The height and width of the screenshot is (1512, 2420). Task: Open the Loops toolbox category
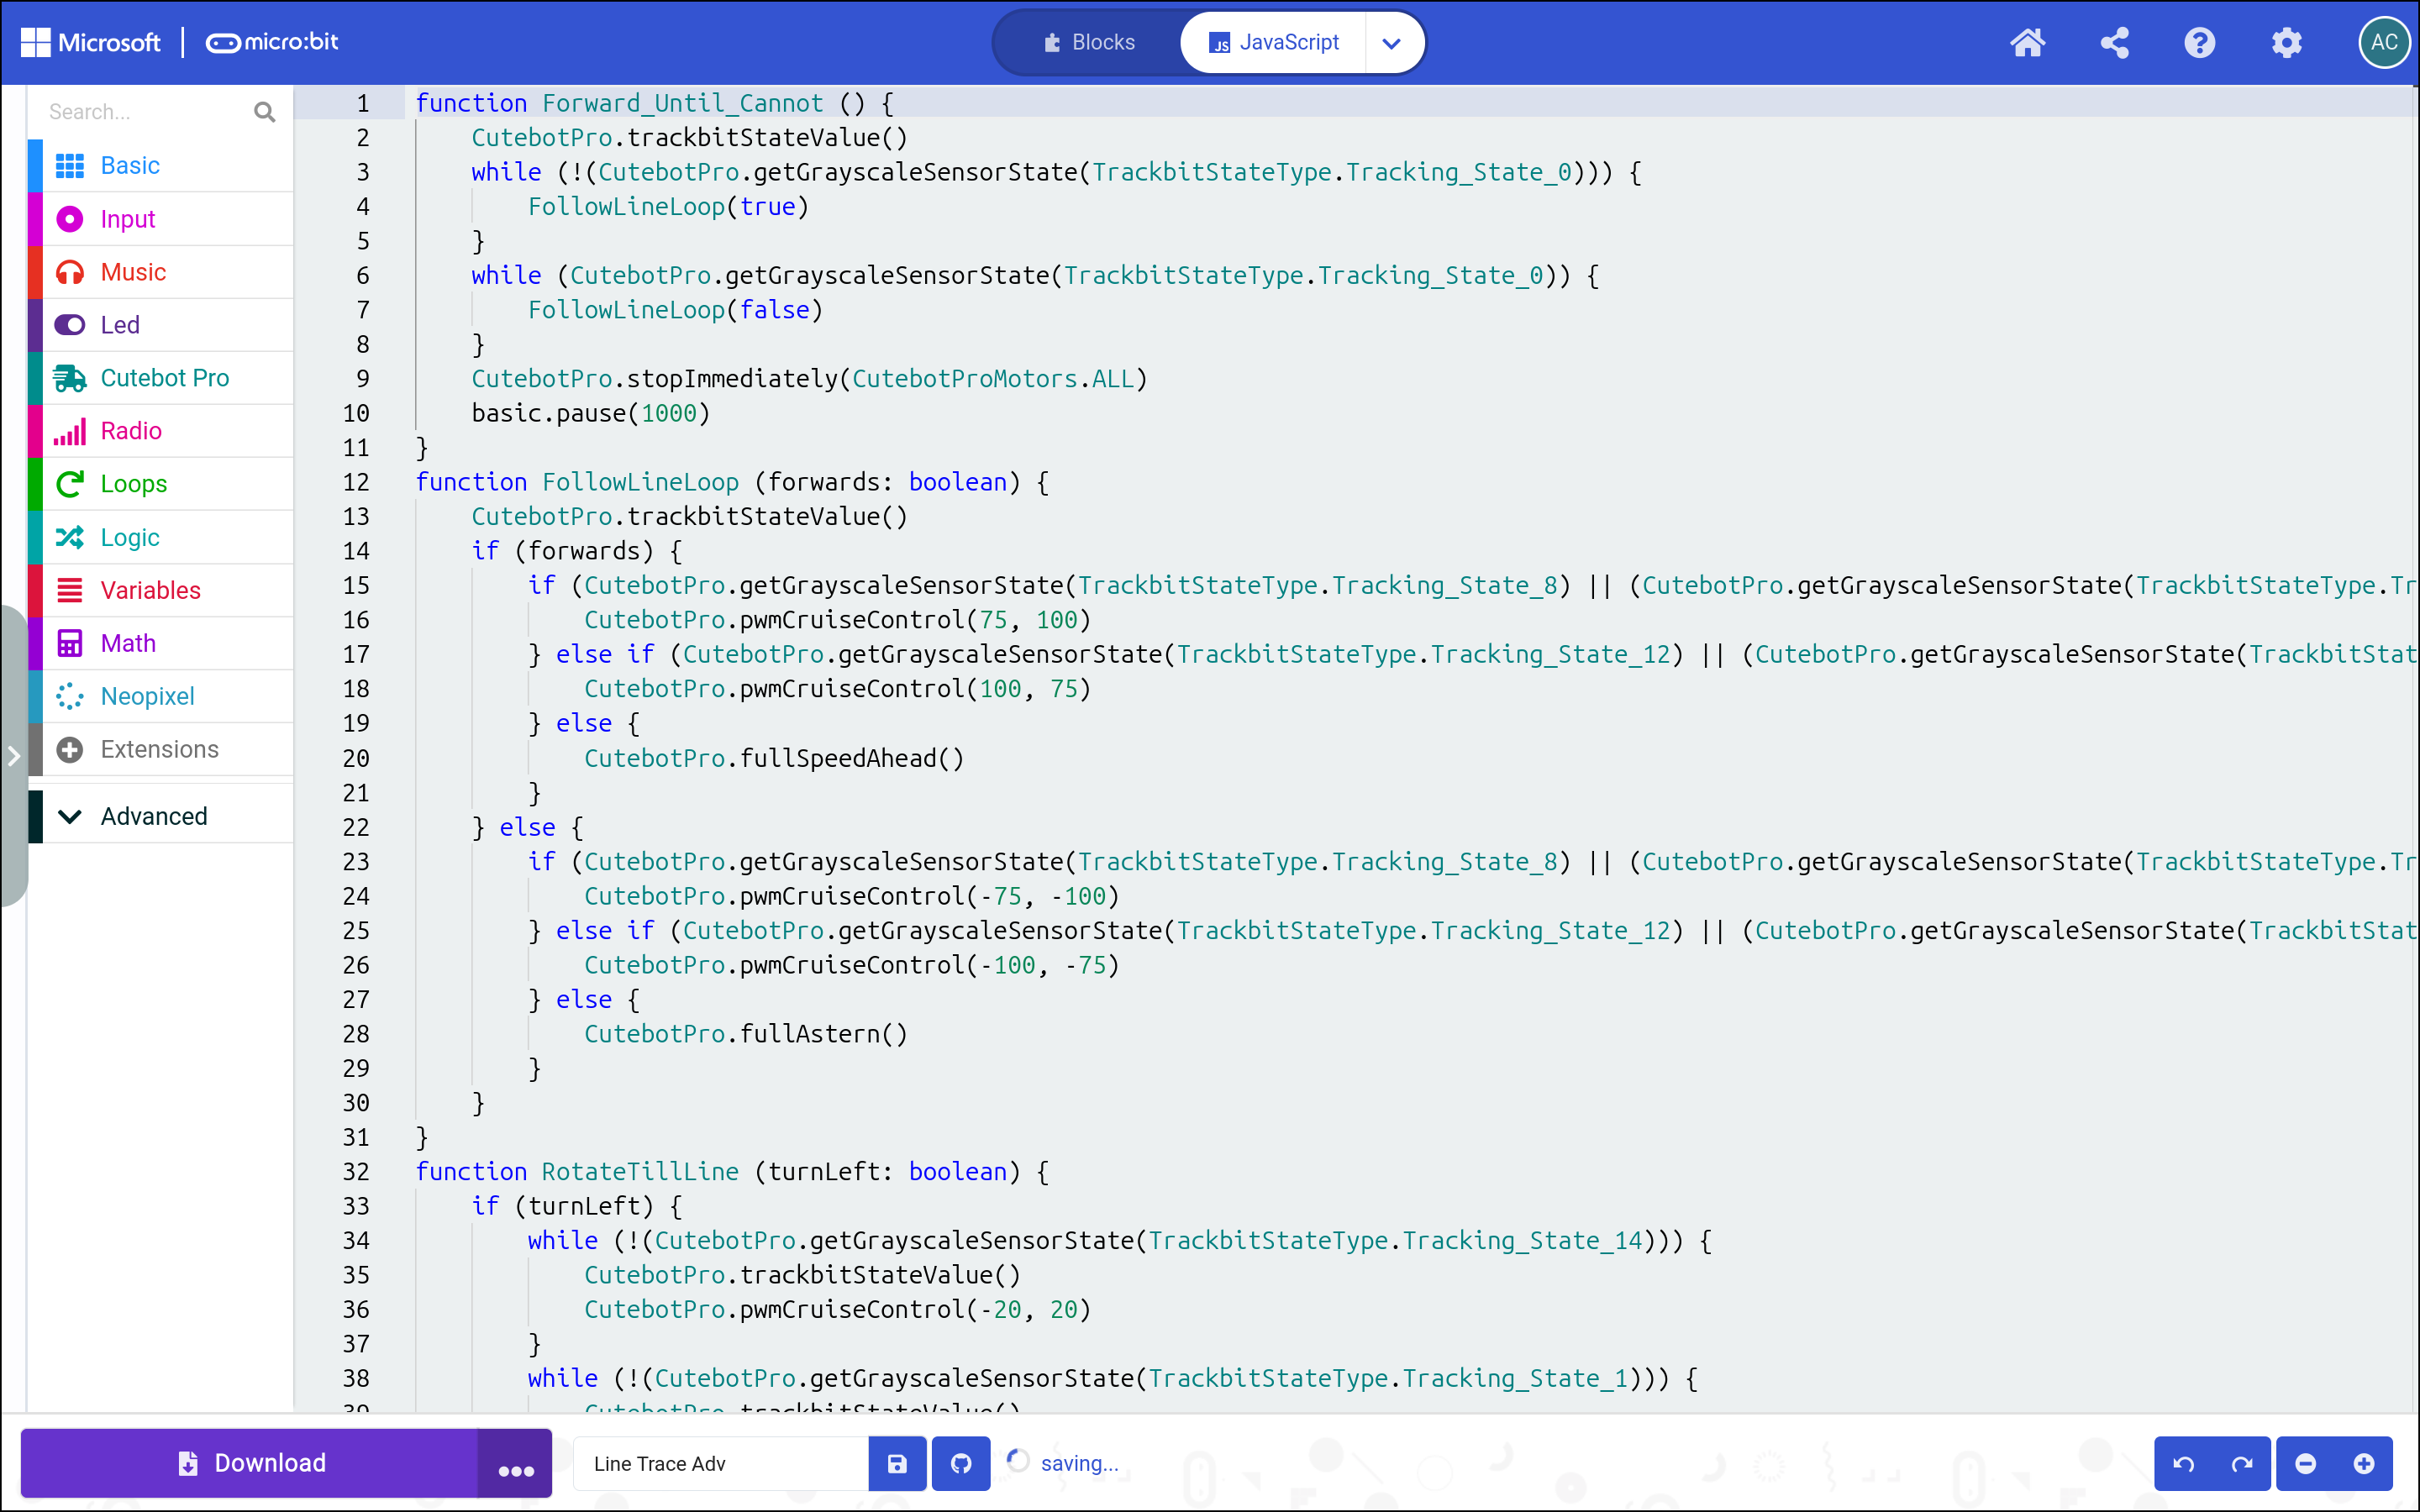pyautogui.click(x=160, y=484)
